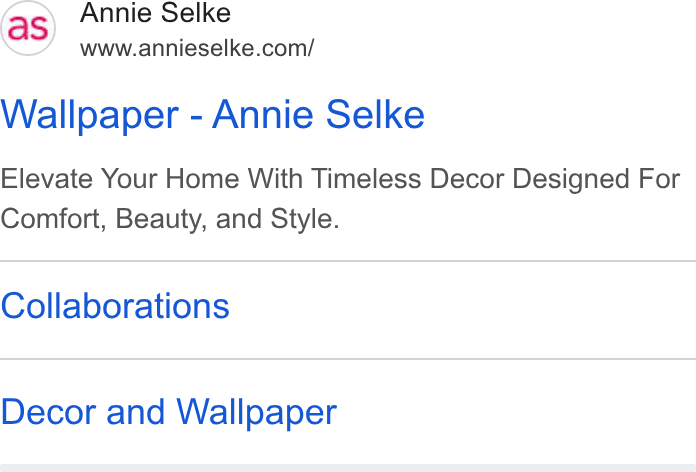Image resolution: width=696 pixels, height=472 pixels.
Task: Click 'Timeless Decor Designed For' snippet text
Action: click(x=495, y=179)
